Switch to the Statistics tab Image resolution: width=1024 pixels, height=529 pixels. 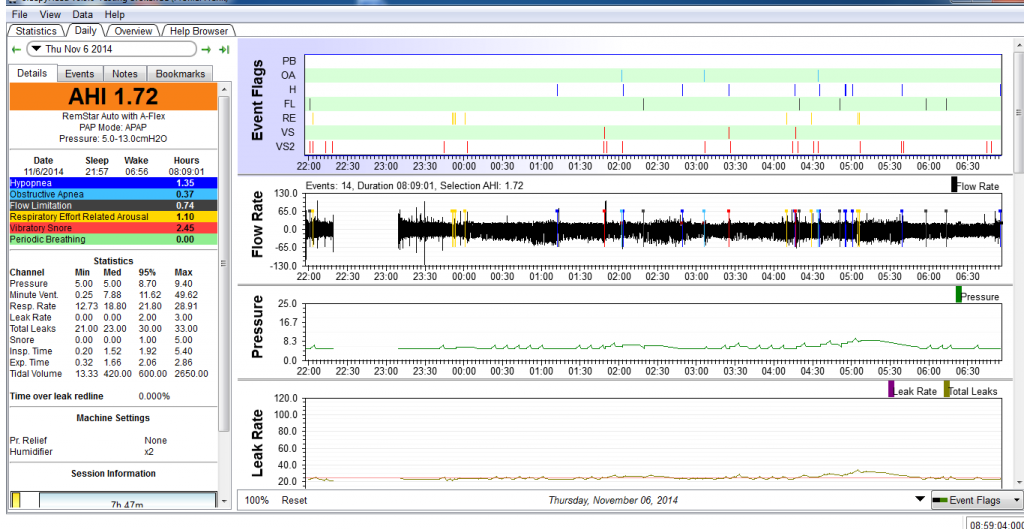36,31
